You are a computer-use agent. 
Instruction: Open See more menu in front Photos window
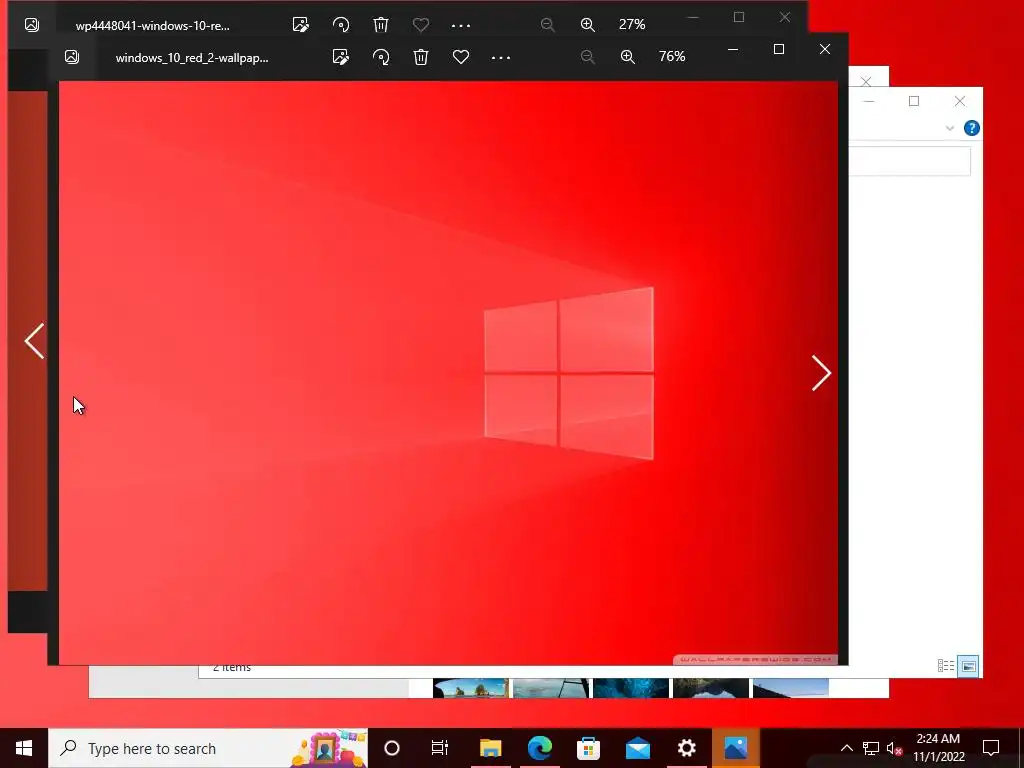pos(501,57)
